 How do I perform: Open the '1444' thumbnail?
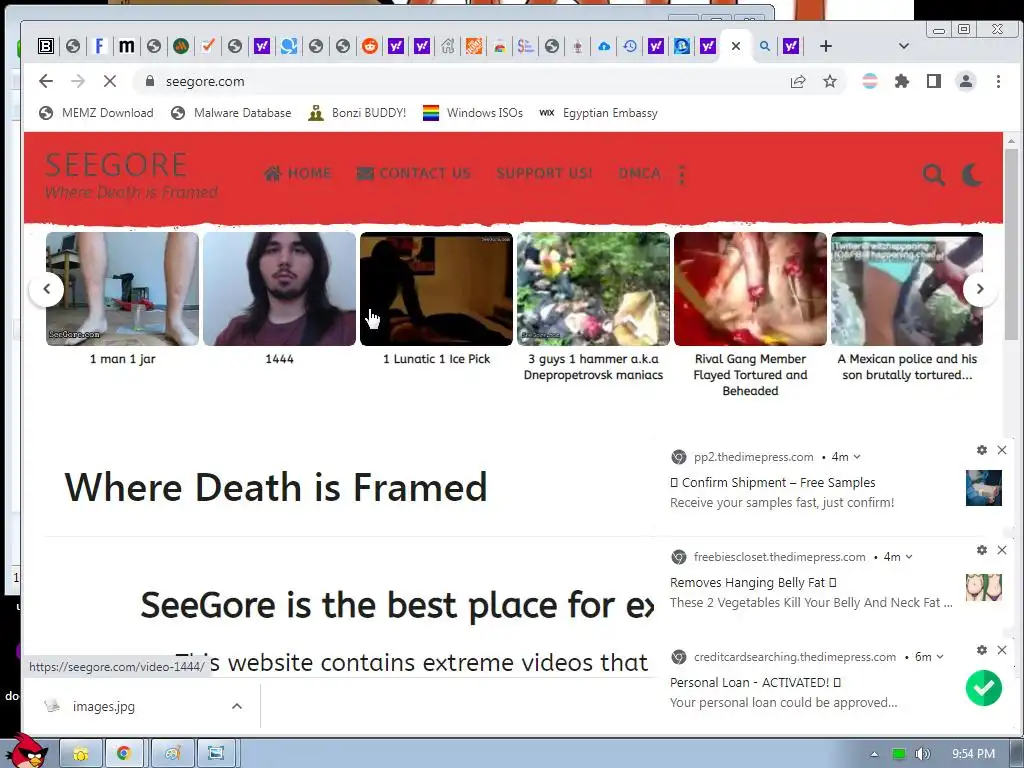click(280, 289)
